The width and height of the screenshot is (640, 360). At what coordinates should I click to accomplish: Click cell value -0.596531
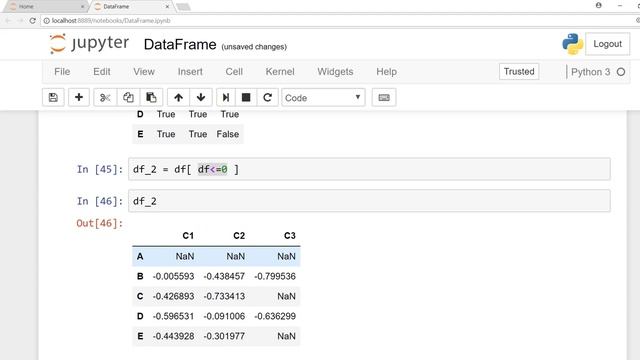[173, 316]
